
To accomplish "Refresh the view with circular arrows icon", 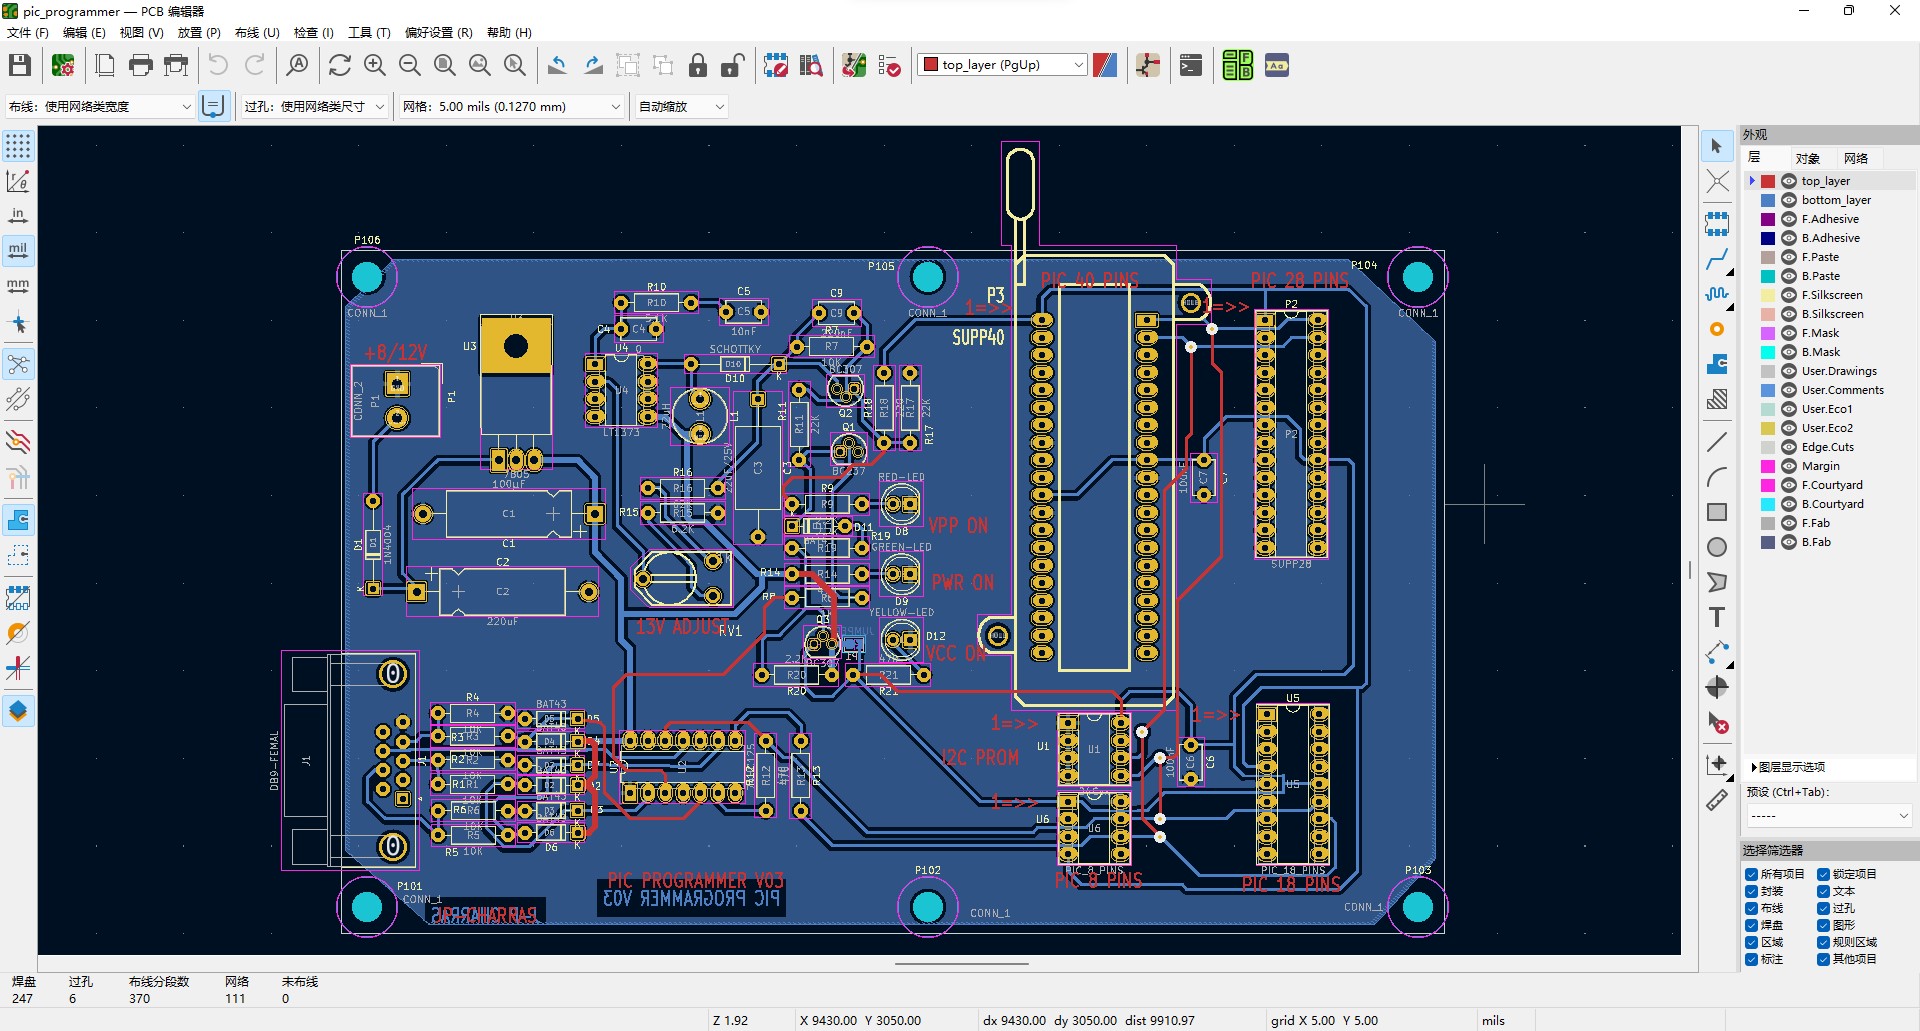I will pos(340,66).
